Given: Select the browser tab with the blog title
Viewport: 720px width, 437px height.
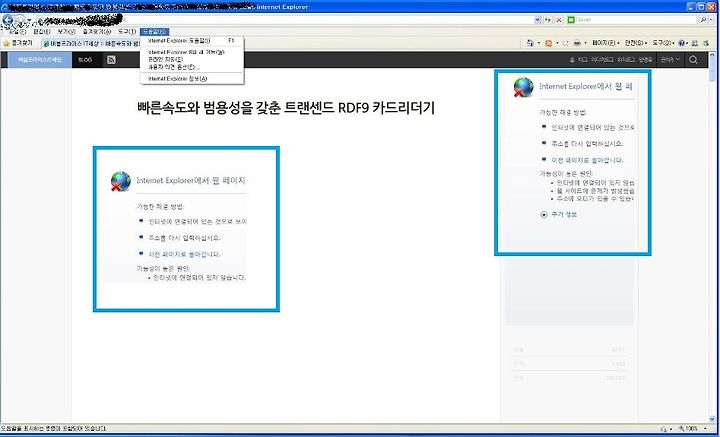Looking at the screenshot, I should pos(91,44).
